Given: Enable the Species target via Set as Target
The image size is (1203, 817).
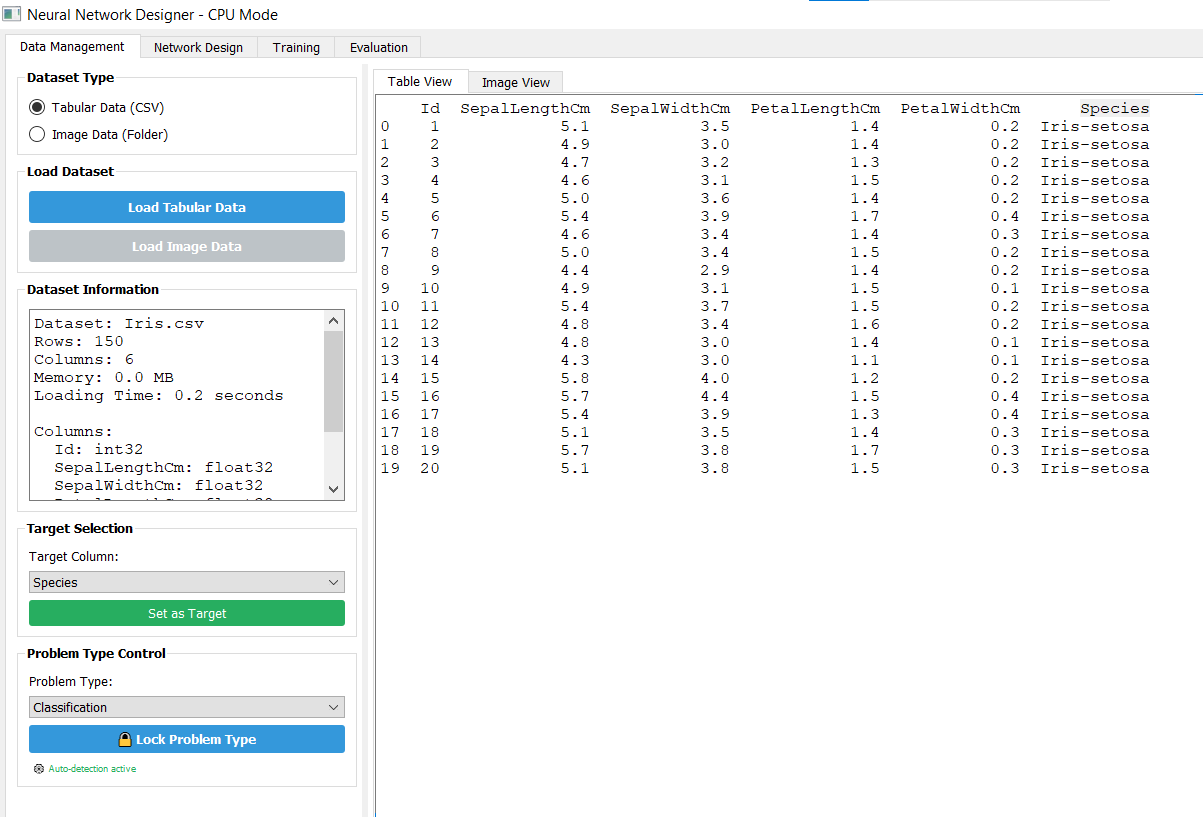Looking at the screenshot, I should pyautogui.click(x=186, y=612).
